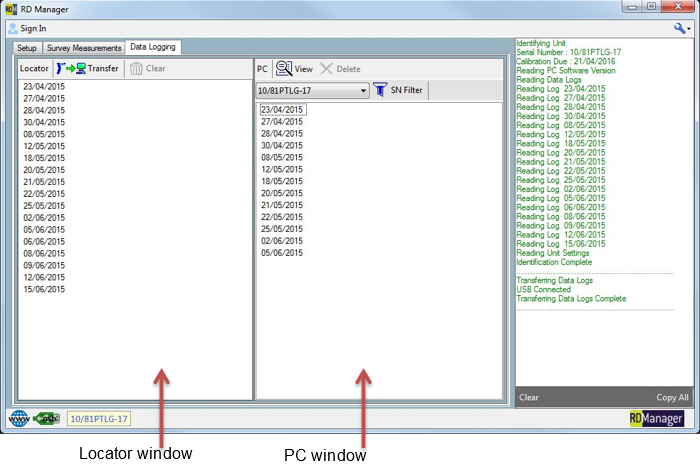Select 30/04/2015 in the PC list
This screenshot has height=468, width=700.
click(282, 146)
